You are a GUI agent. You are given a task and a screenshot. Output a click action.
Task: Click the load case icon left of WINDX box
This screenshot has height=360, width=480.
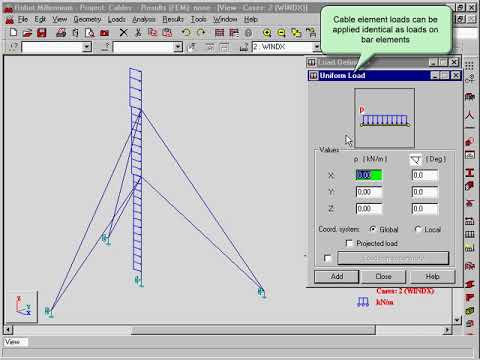(x=244, y=47)
